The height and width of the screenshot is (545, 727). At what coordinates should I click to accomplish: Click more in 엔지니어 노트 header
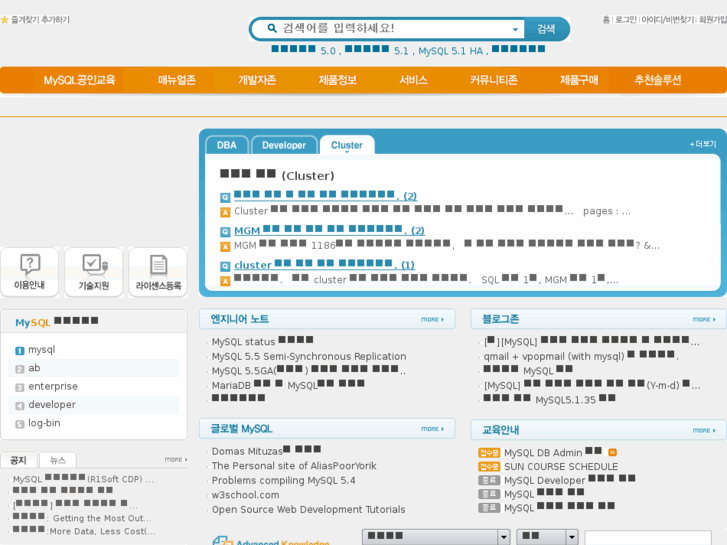tap(432, 320)
